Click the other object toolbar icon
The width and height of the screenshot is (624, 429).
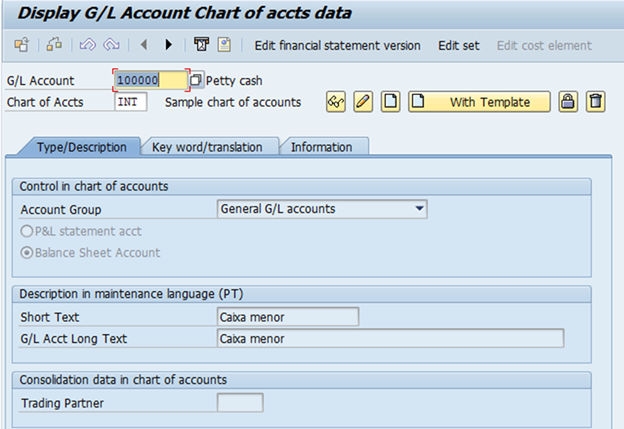[x=21, y=45]
